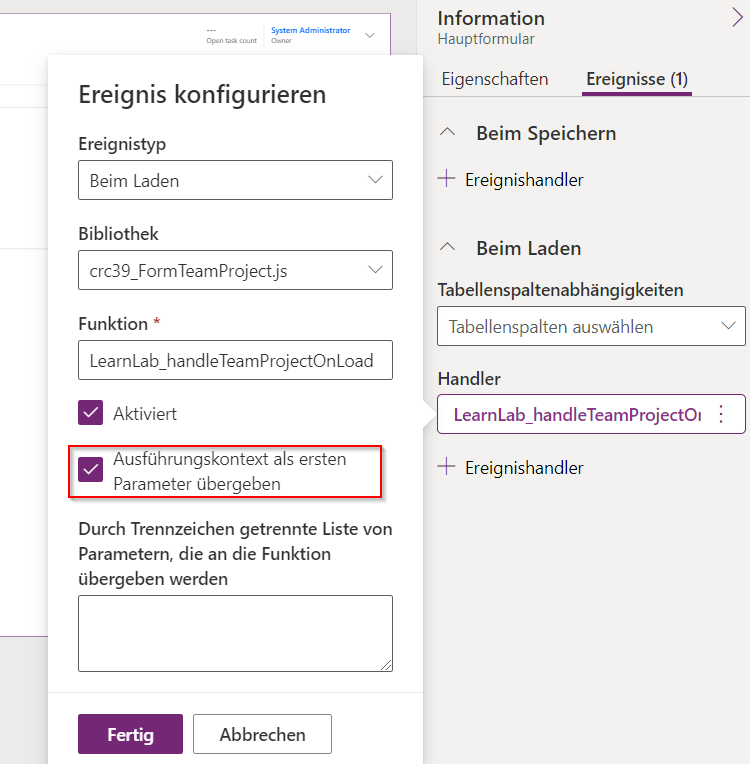Open the Bibliothek dropdown
The width and height of the screenshot is (750, 764).
coord(235,270)
